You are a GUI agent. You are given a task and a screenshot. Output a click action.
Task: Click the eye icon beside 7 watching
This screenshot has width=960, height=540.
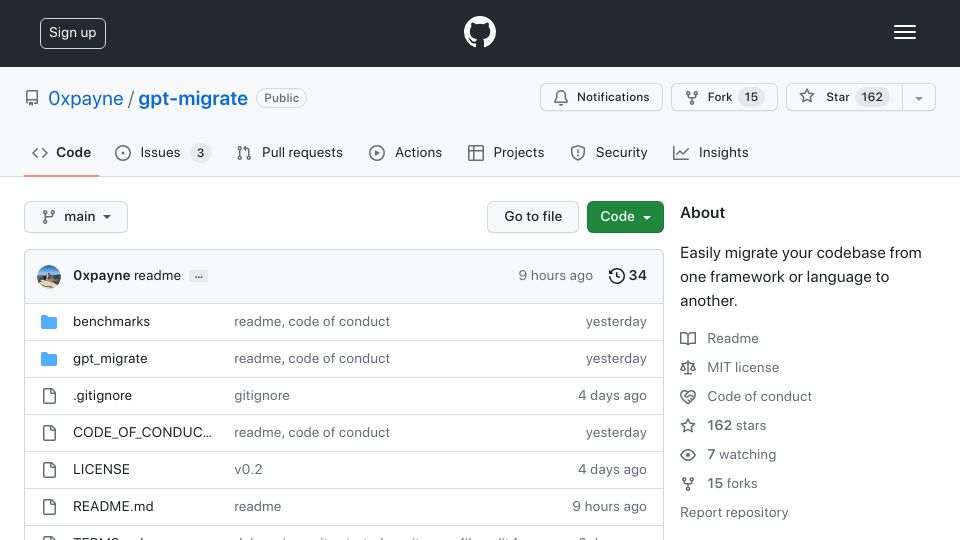tap(688, 455)
